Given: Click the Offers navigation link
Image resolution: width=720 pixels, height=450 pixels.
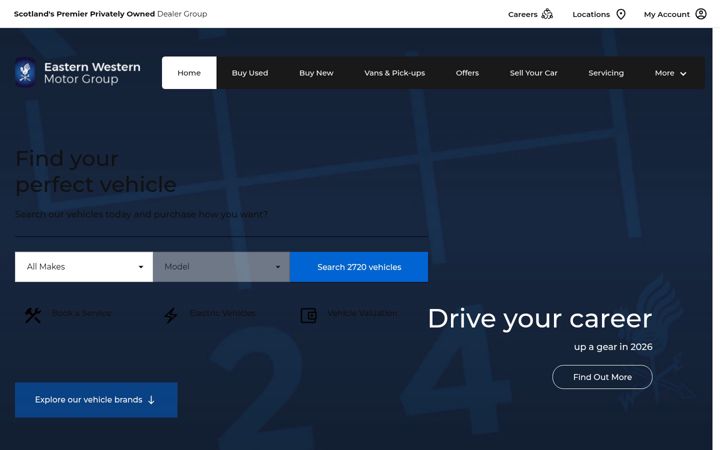Looking at the screenshot, I should [467, 73].
